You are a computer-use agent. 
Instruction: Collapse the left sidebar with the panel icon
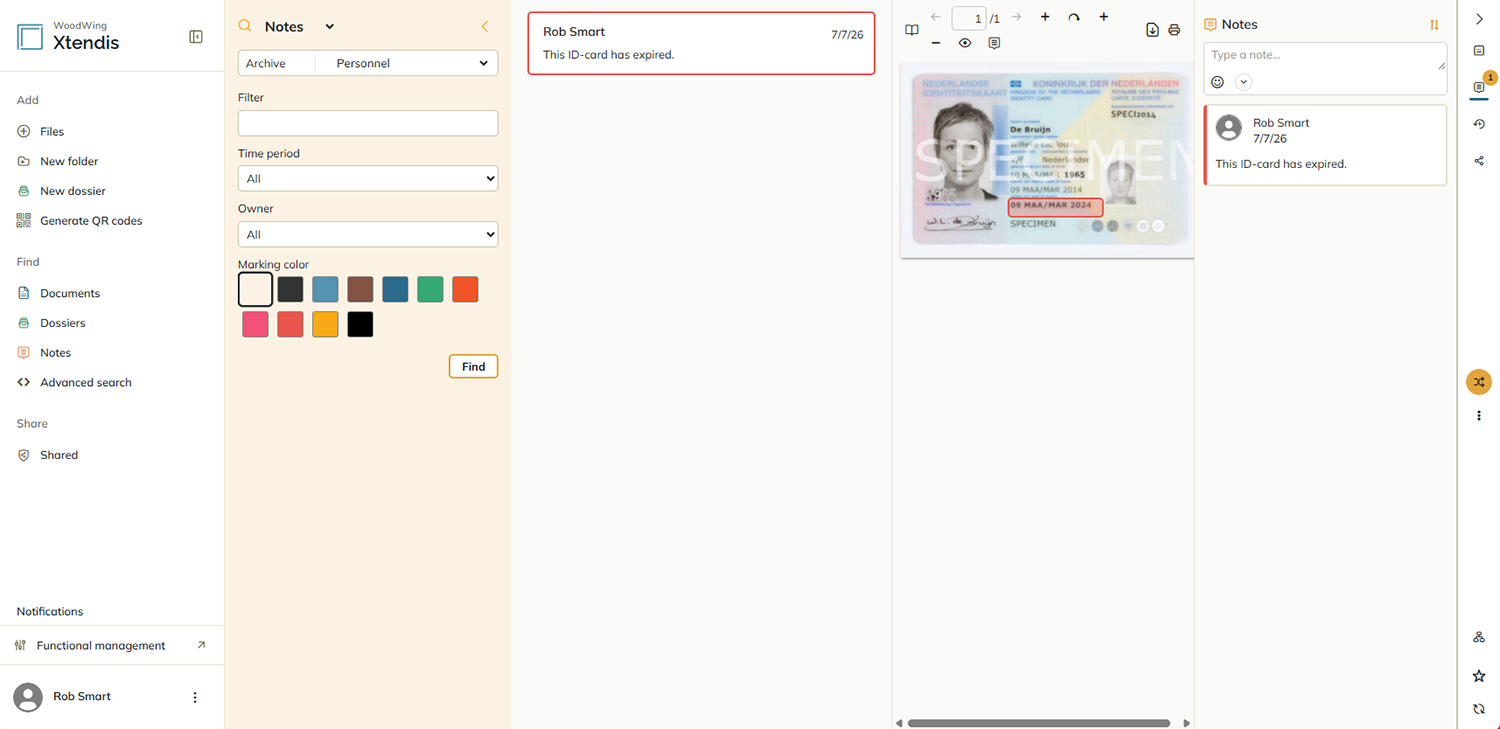point(196,37)
